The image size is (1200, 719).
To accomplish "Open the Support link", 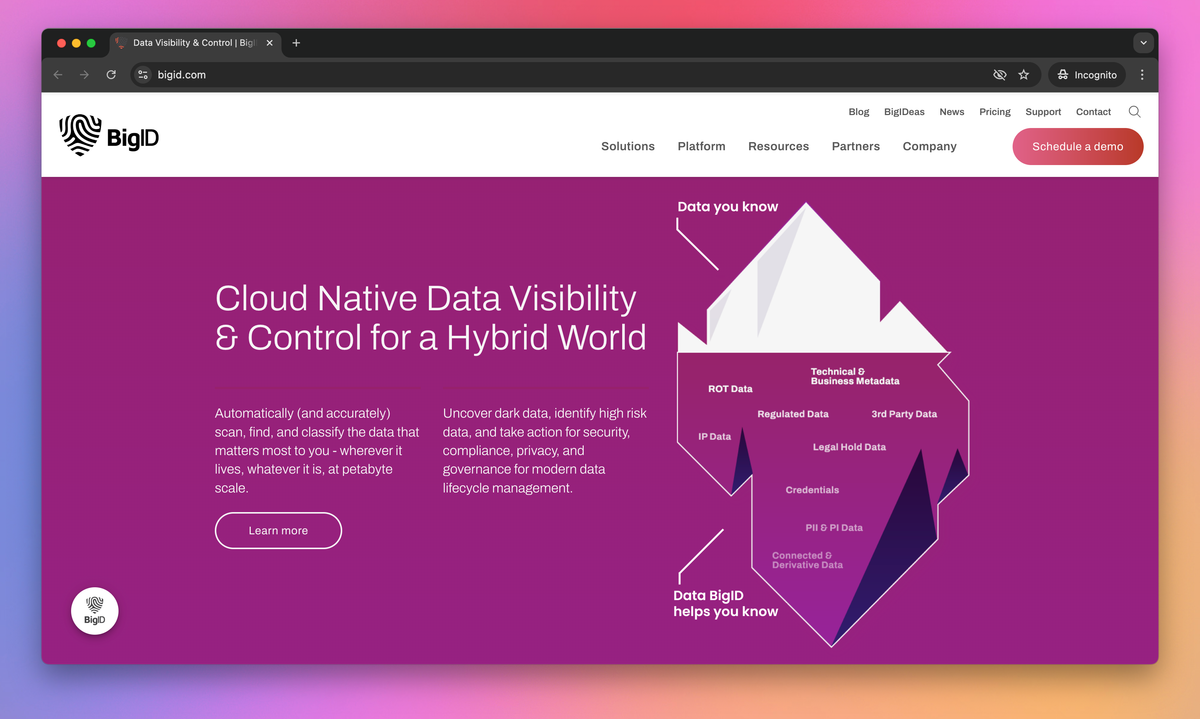I will pos(1043,112).
